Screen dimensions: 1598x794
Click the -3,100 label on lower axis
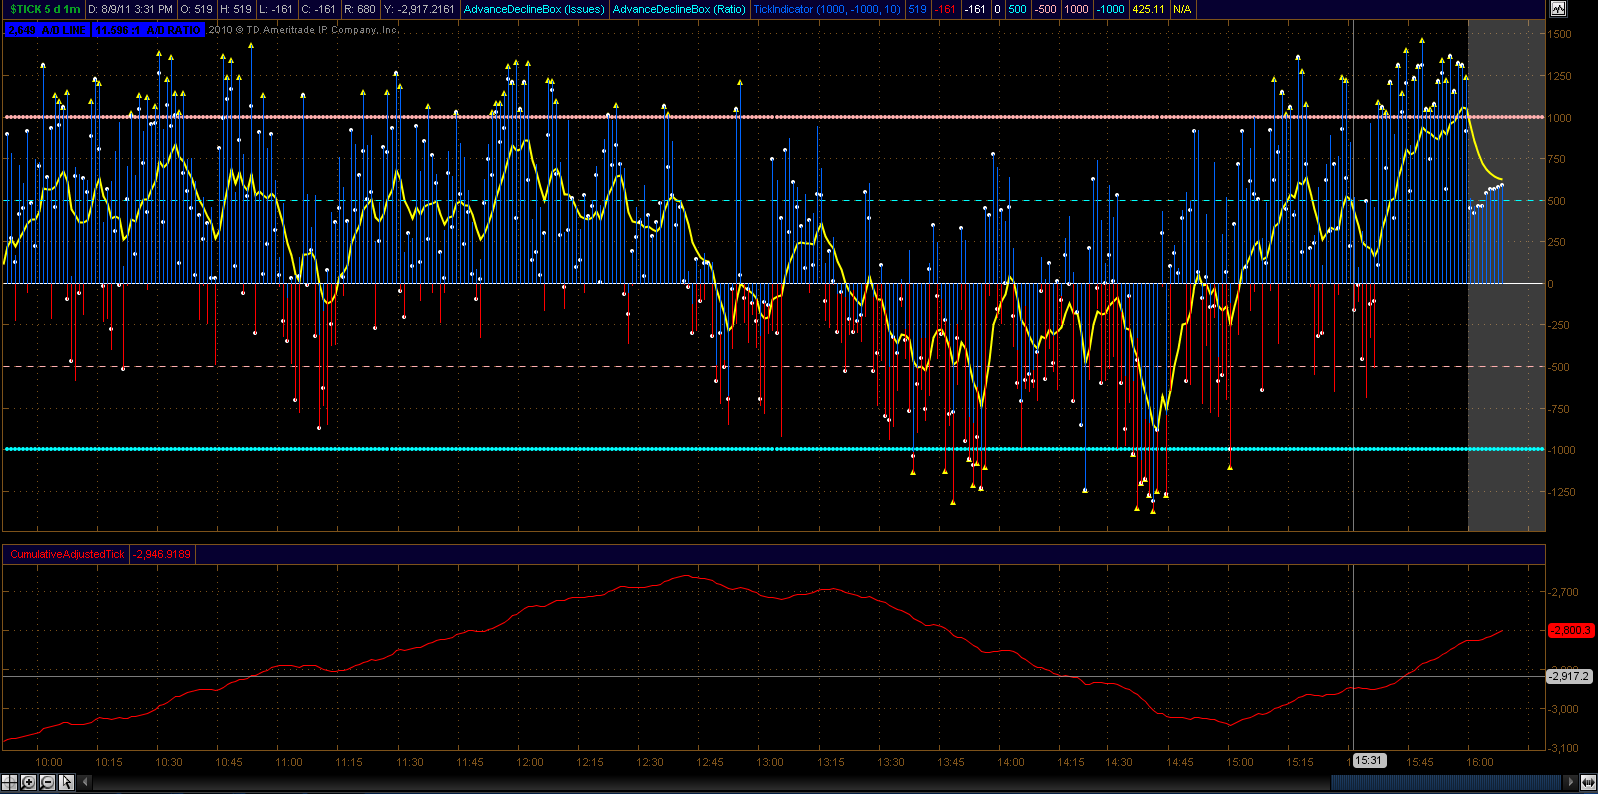tap(1563, 748)
